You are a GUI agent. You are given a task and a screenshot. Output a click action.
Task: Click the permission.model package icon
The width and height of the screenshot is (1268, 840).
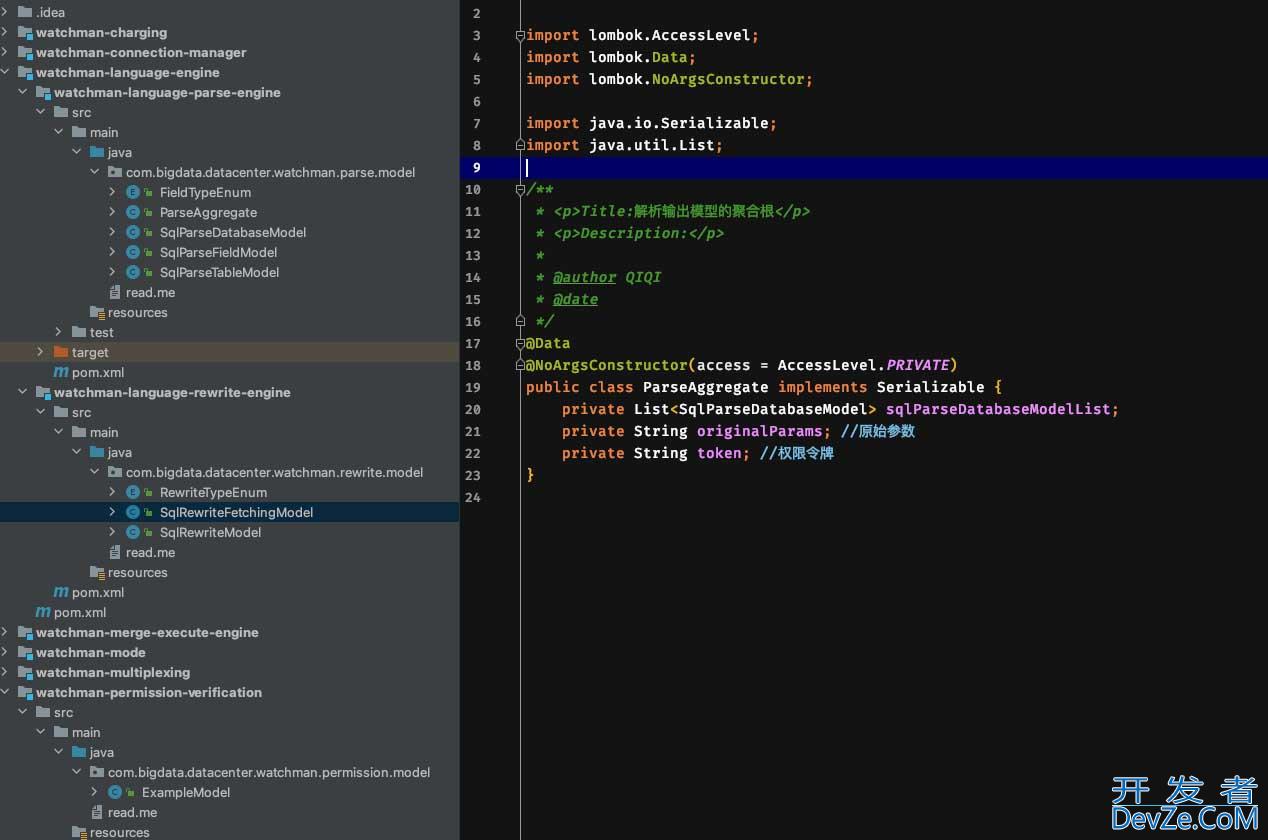point(97,772)
